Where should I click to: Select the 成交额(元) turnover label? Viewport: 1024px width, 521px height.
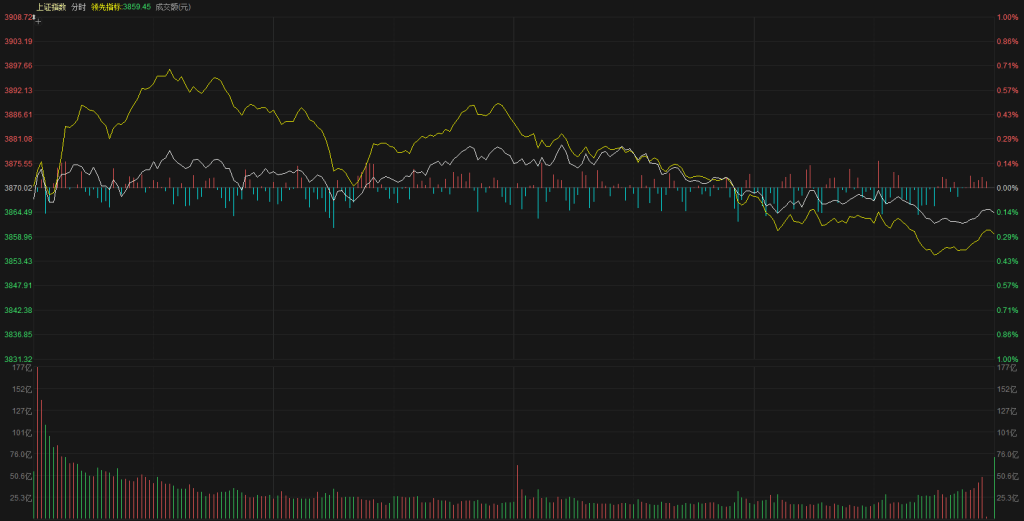173,7
